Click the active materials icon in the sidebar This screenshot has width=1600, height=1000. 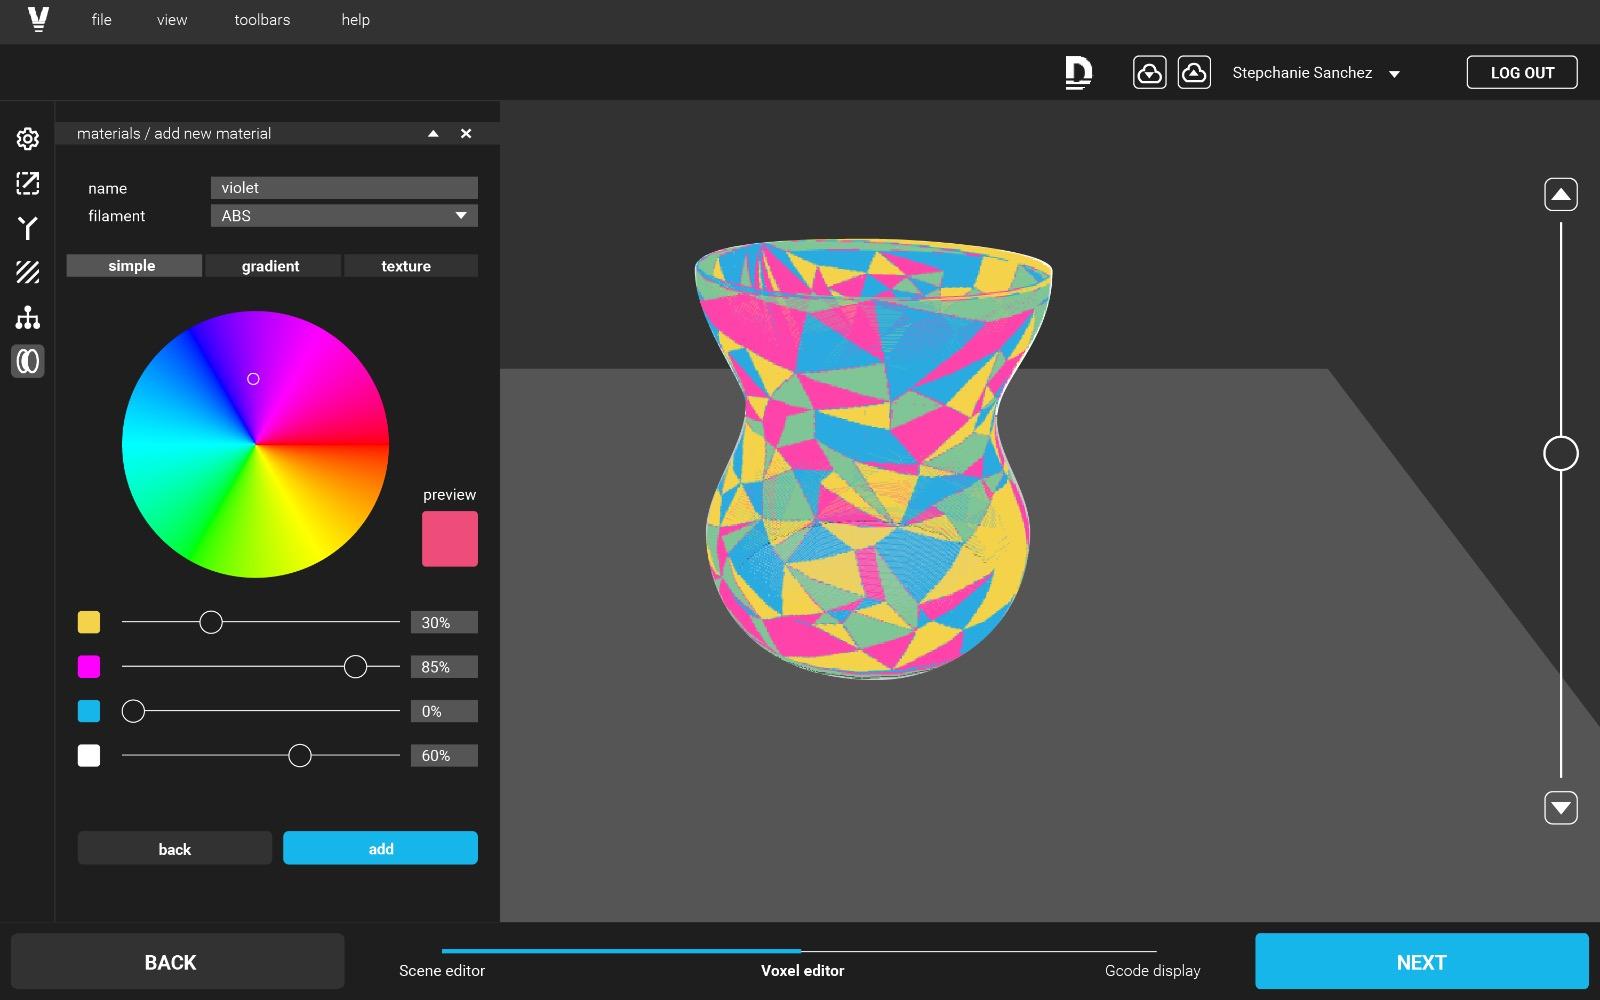click(28, 361)
